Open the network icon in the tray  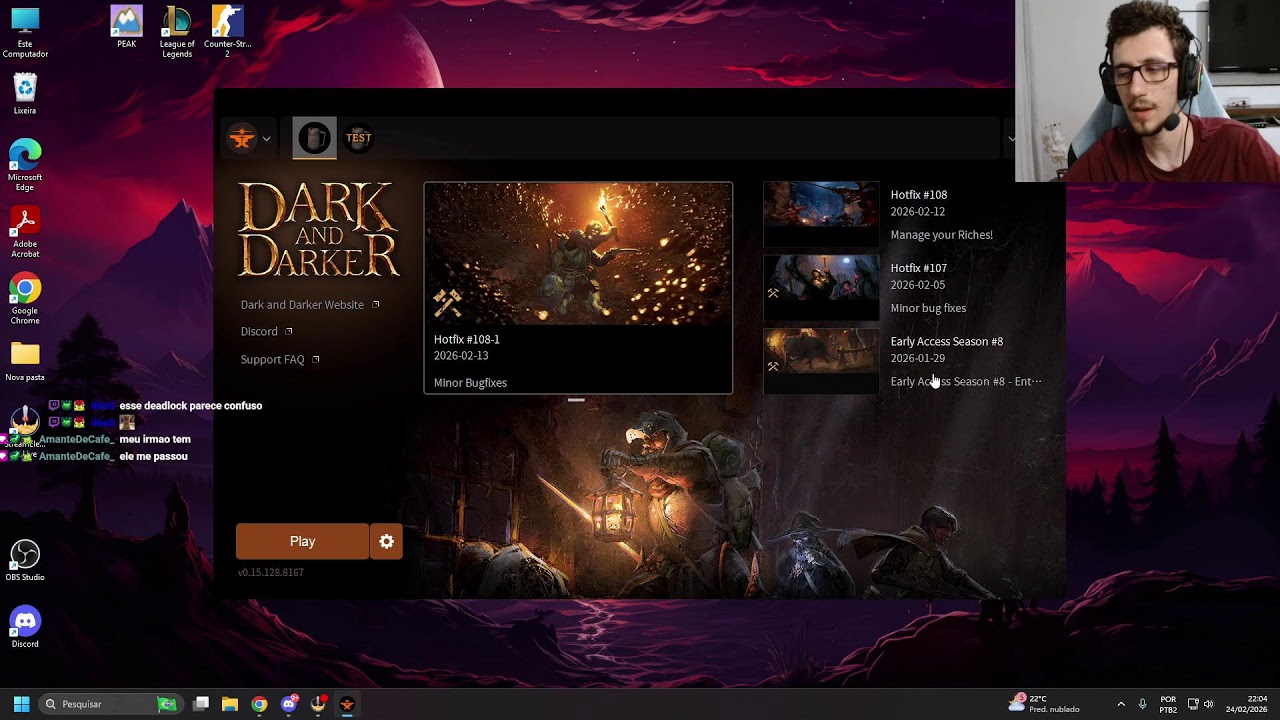1193,704
